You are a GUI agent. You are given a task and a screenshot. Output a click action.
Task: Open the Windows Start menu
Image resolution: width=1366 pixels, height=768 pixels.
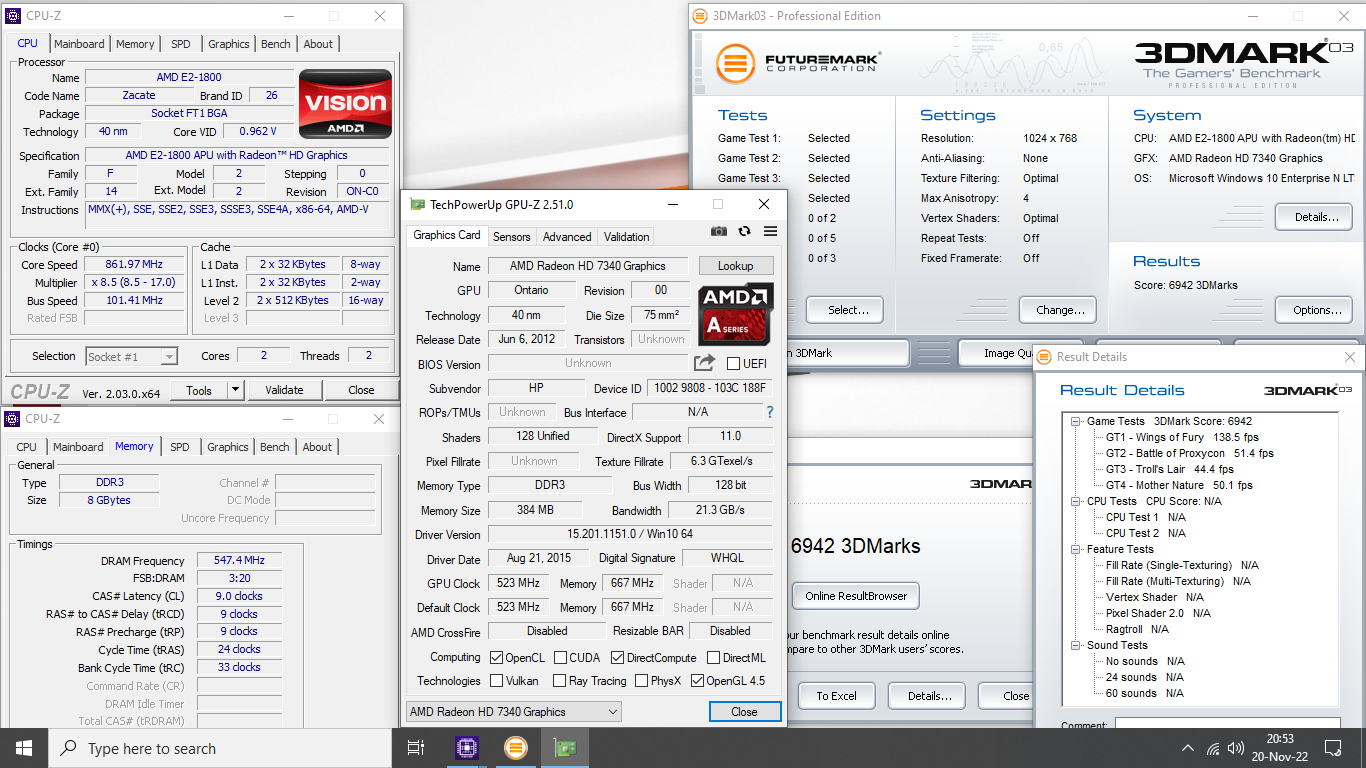[24, 748]
